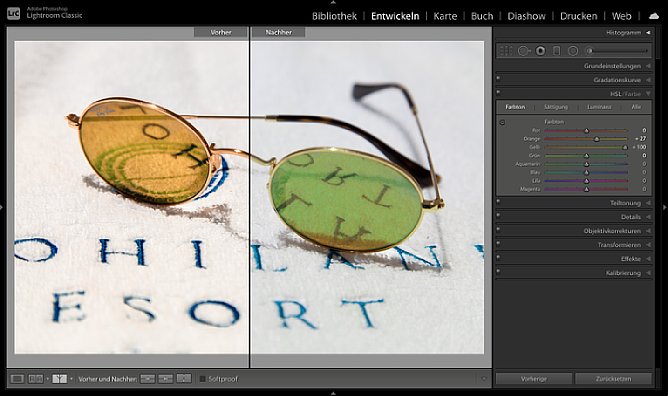Select the Spot Removal tool
Viewport: 668px width, 396px height.
[524, 51]
